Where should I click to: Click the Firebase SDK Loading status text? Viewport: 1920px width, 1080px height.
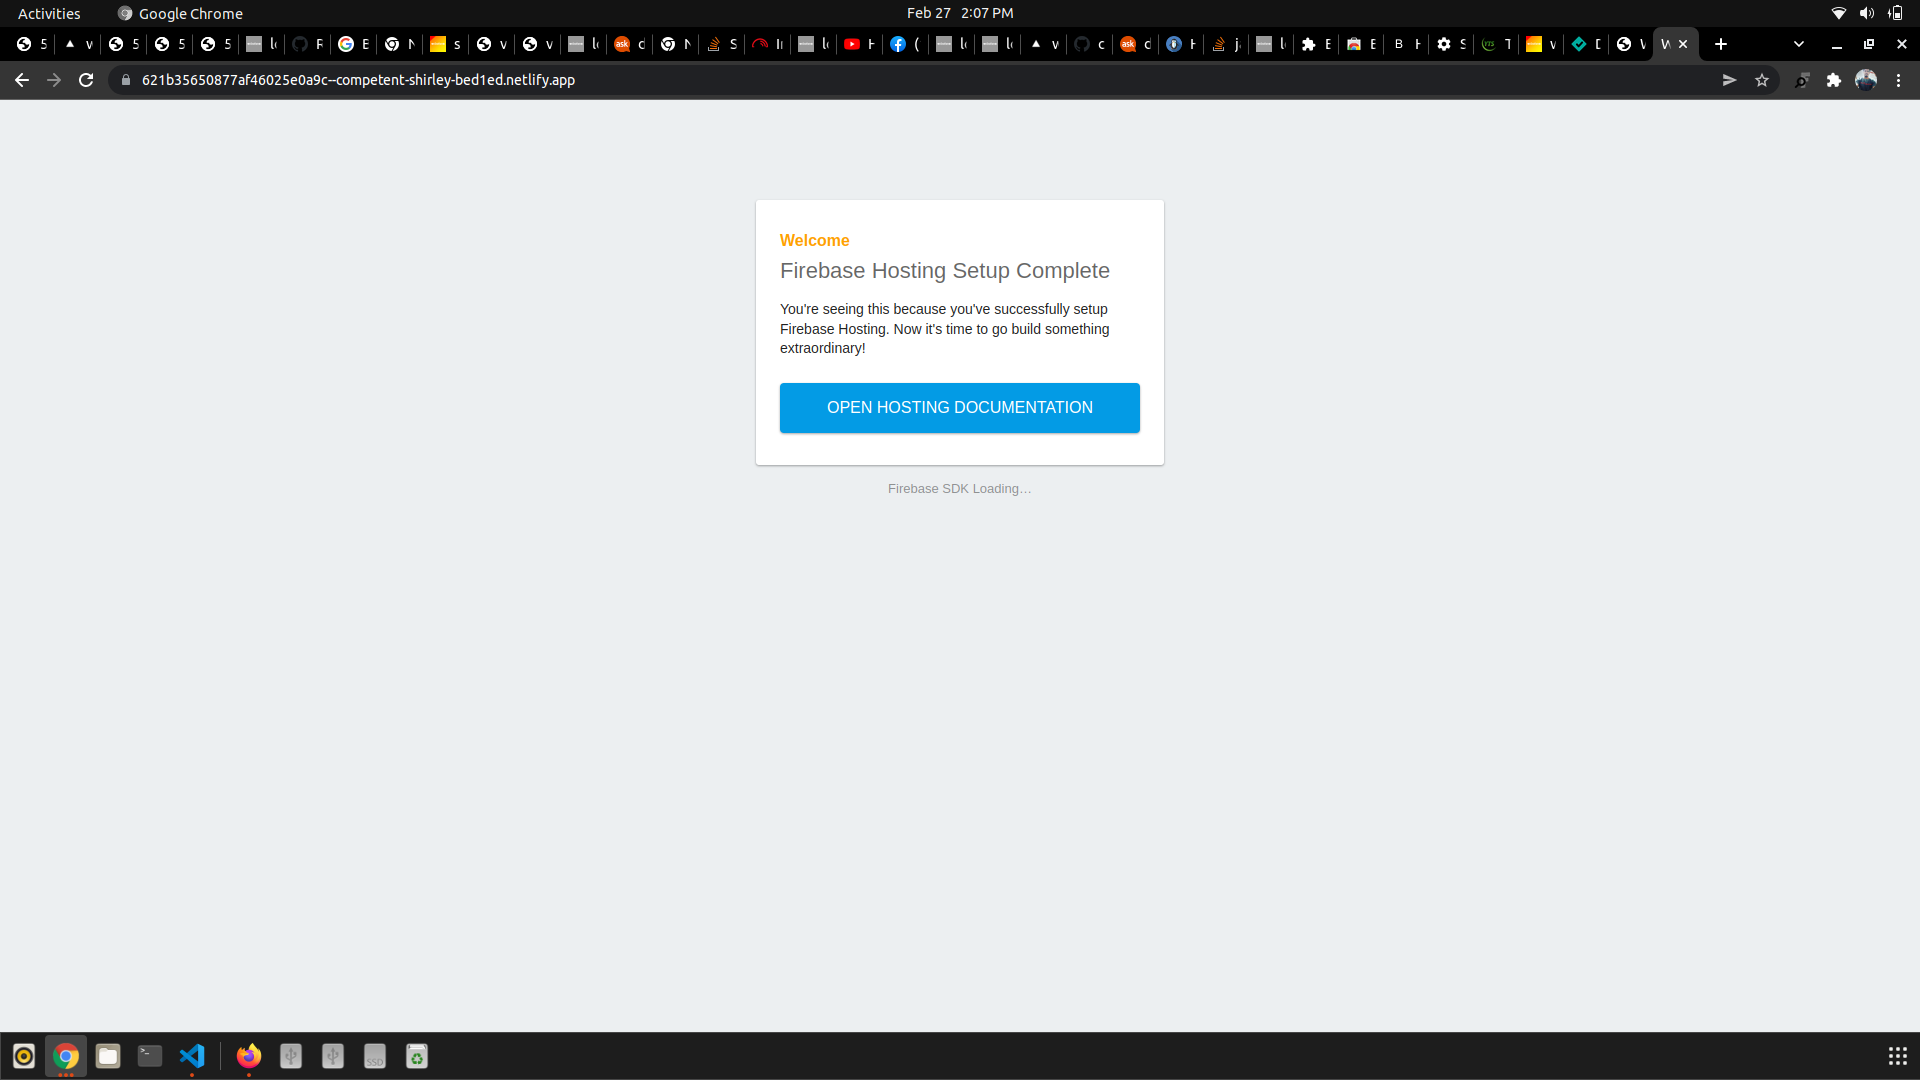(959, 489)
